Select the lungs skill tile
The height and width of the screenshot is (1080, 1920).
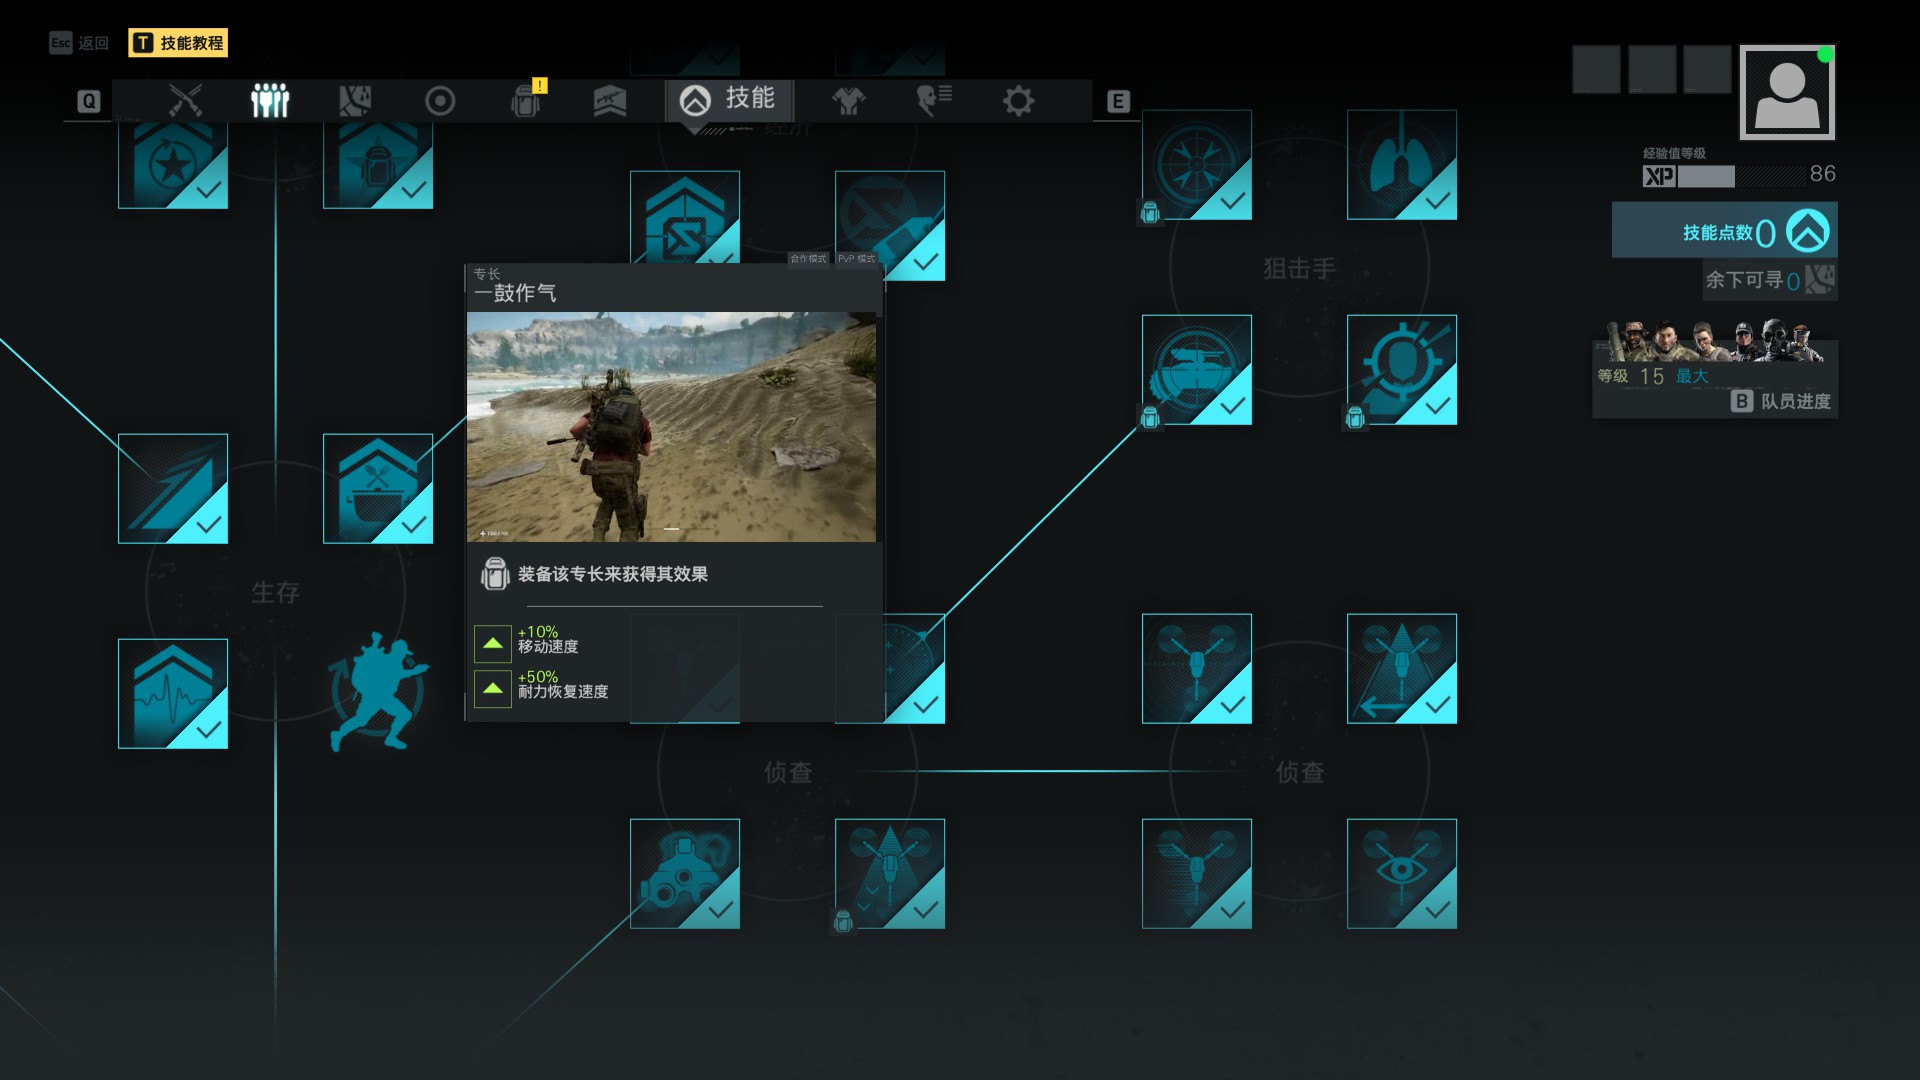tap(1401, 165)
